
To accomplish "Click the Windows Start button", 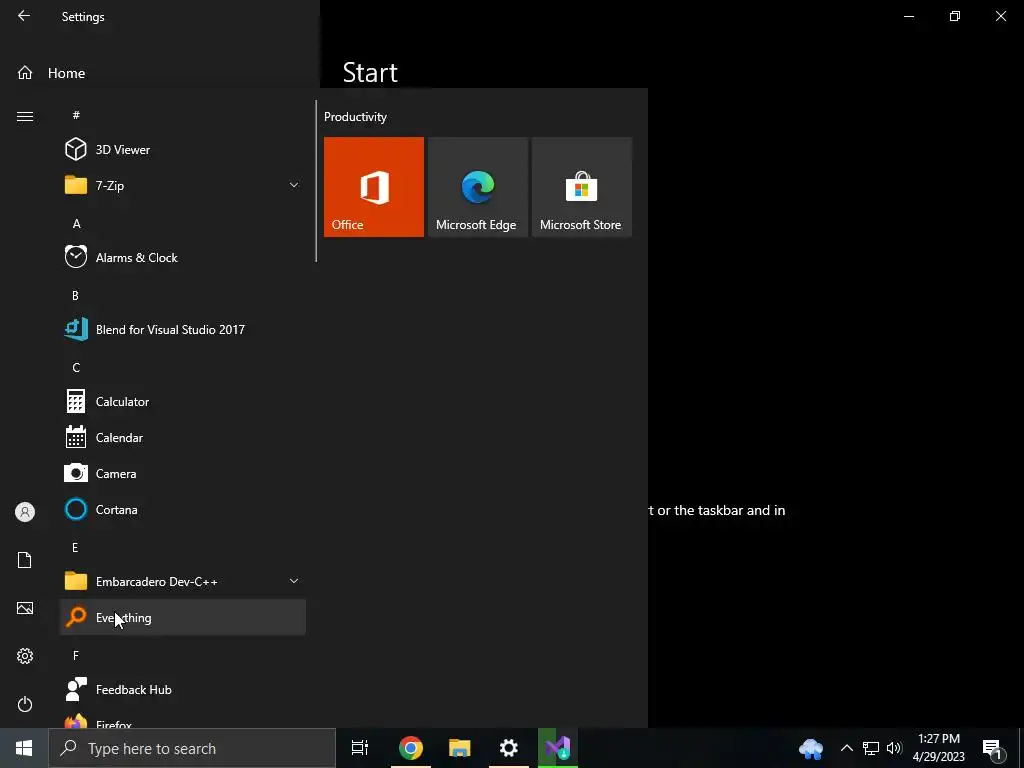I will 24,748.
